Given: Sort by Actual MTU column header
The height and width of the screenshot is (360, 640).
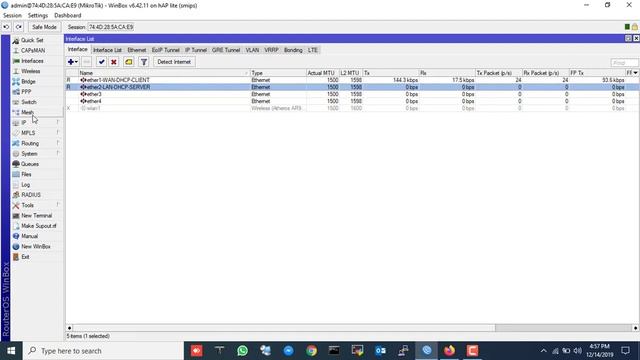Looking at the screenshot, I should coord(322,73).
